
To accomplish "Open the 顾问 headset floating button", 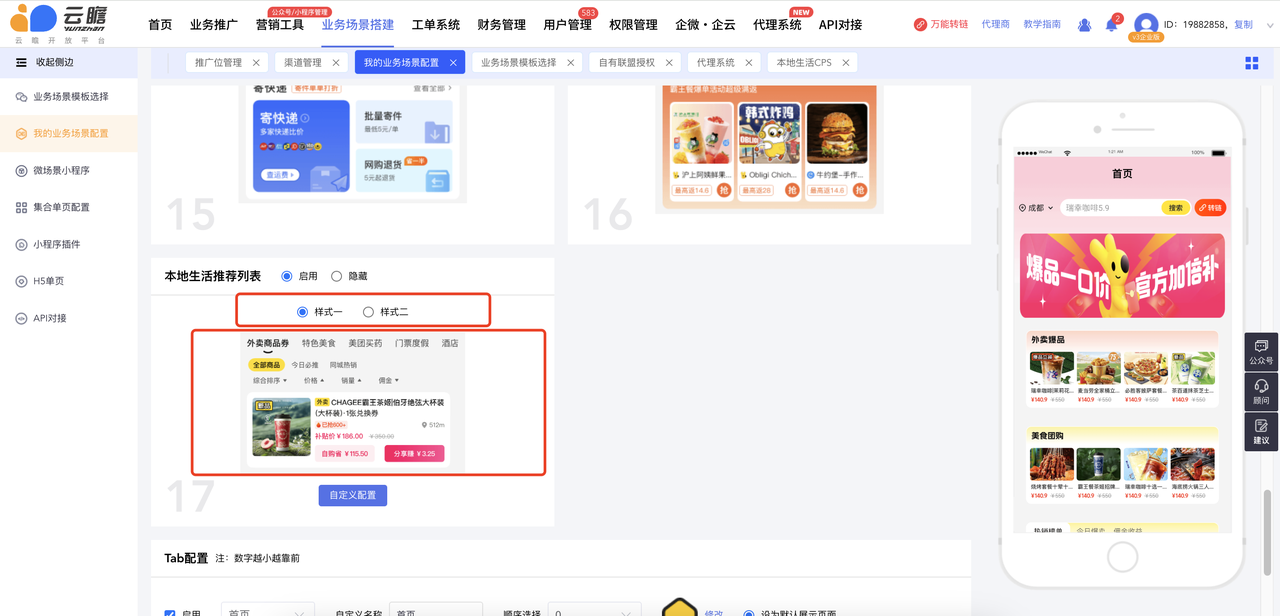I will click(x=1261, y=392).
